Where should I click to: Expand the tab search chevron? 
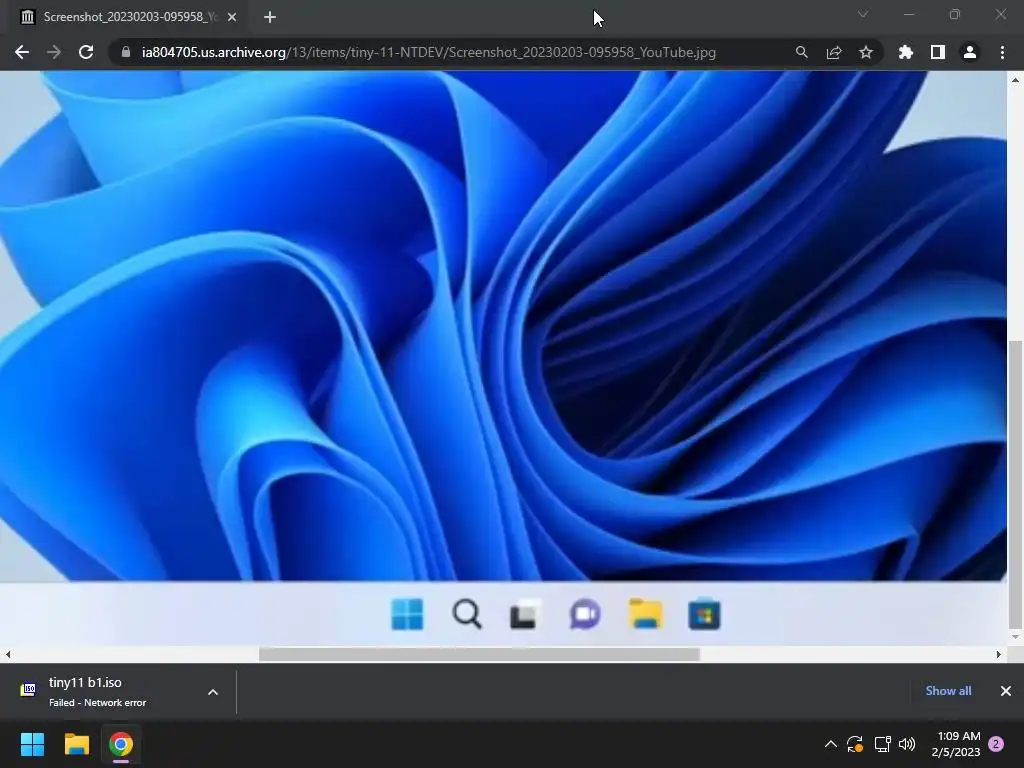pyautogui.click(x=863, y=14)
